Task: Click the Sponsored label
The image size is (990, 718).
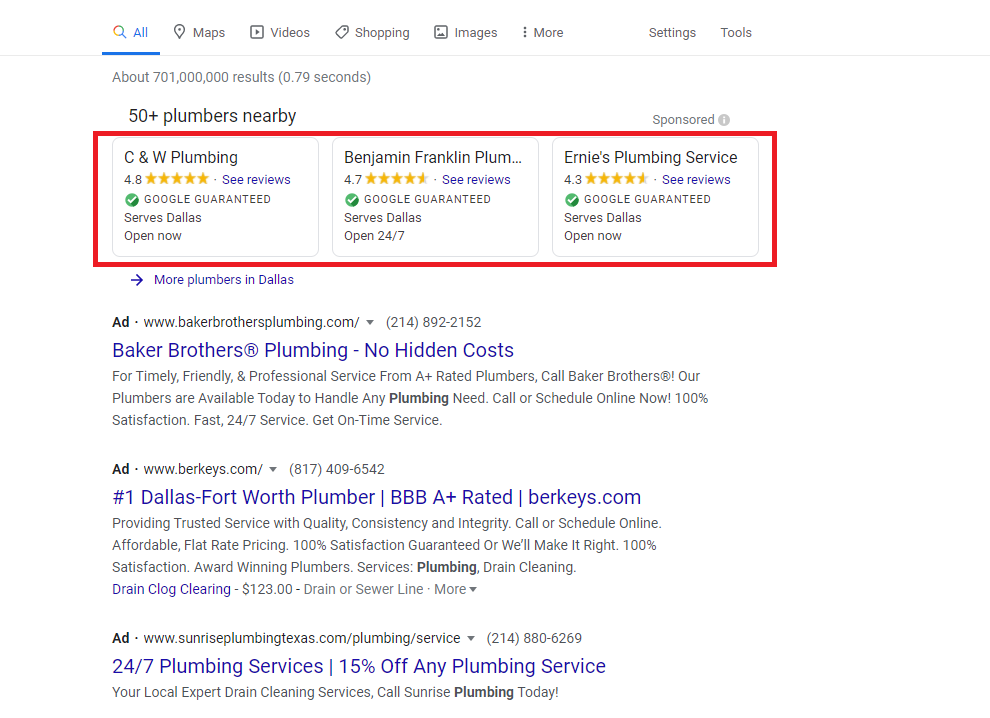Action: pos(683,120)
